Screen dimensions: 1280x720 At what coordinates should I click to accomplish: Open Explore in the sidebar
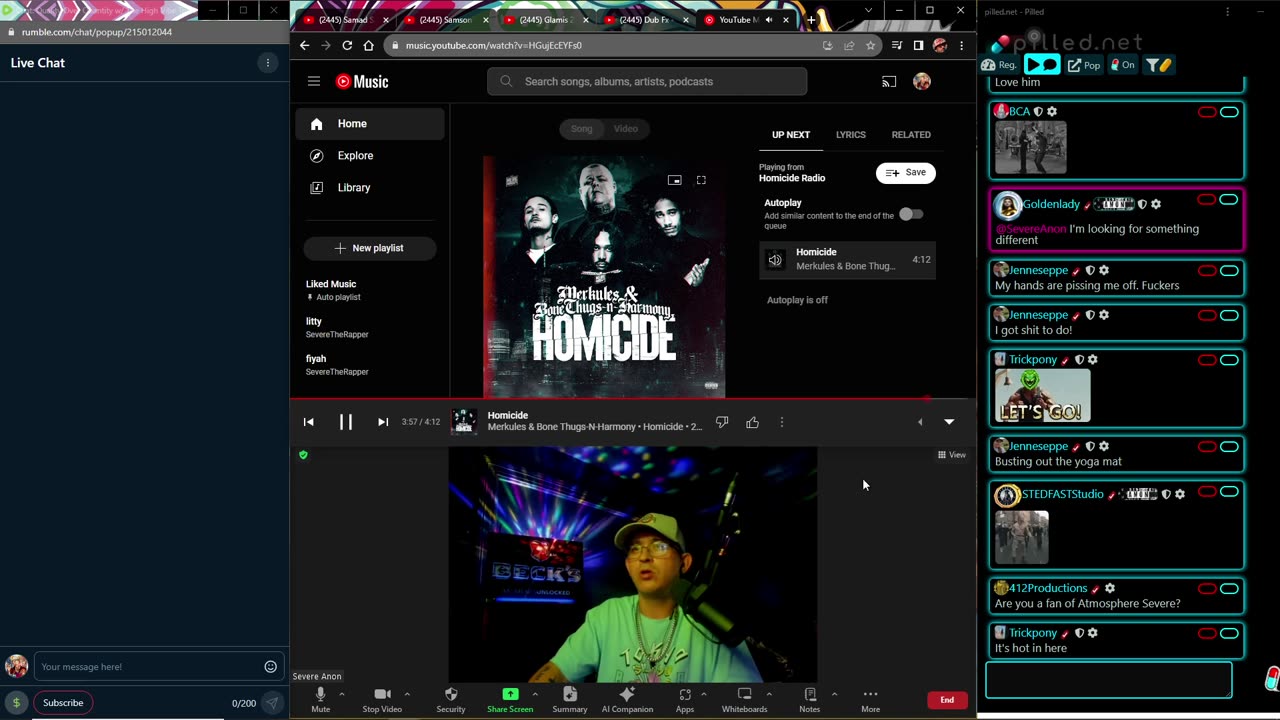tap(370, 156)
